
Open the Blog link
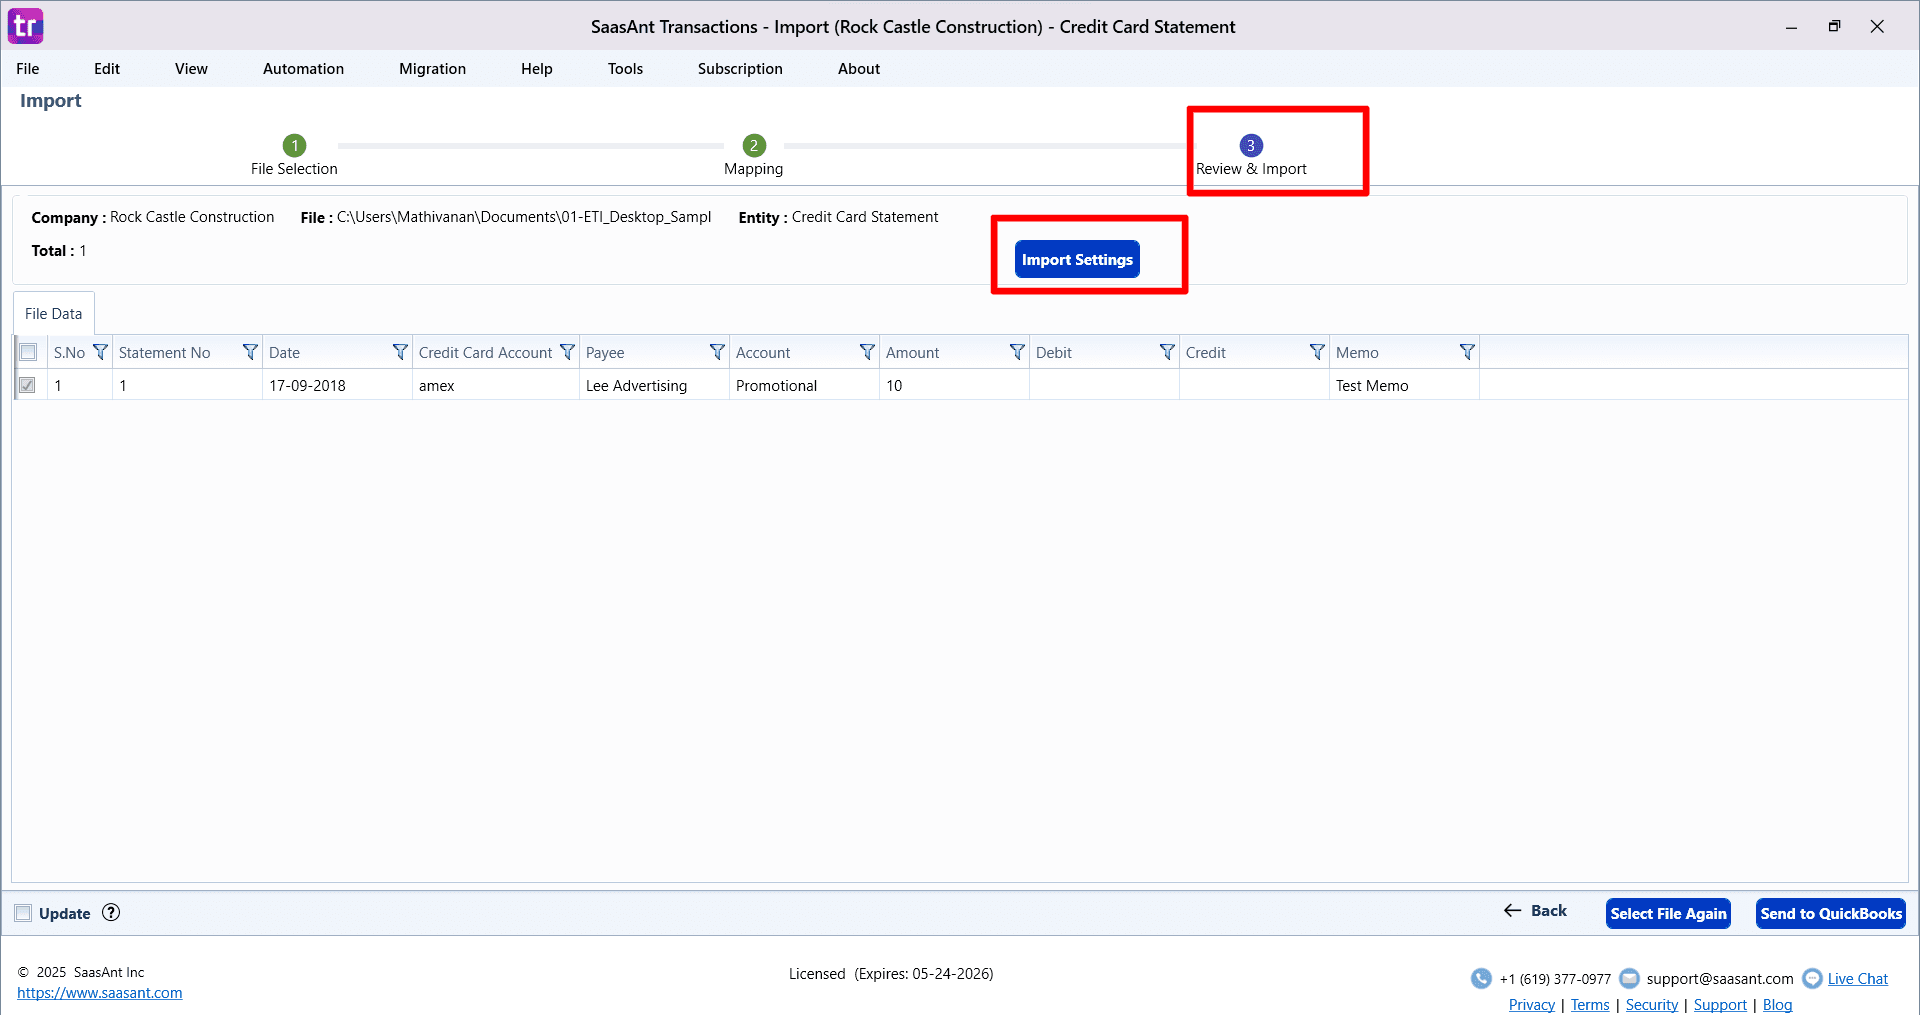(x=1777, y=1005)
